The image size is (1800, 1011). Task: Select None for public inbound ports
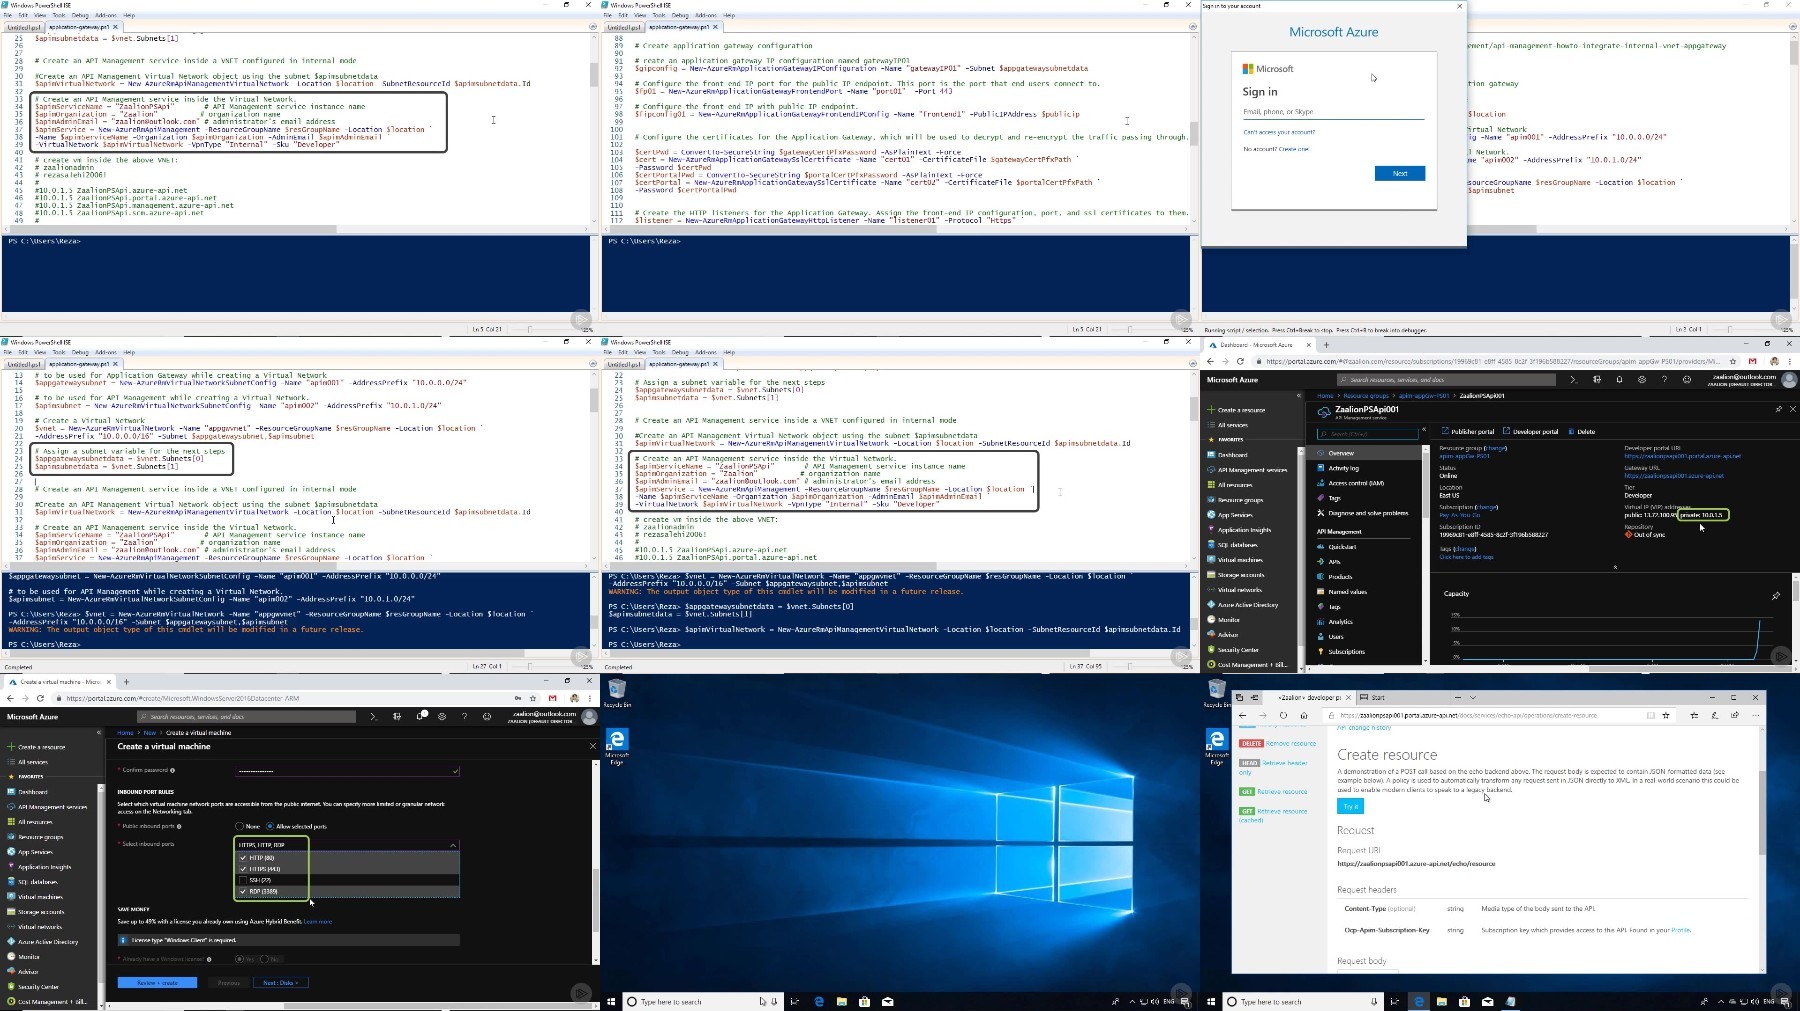pyautogui.click(x=239, y=826)
